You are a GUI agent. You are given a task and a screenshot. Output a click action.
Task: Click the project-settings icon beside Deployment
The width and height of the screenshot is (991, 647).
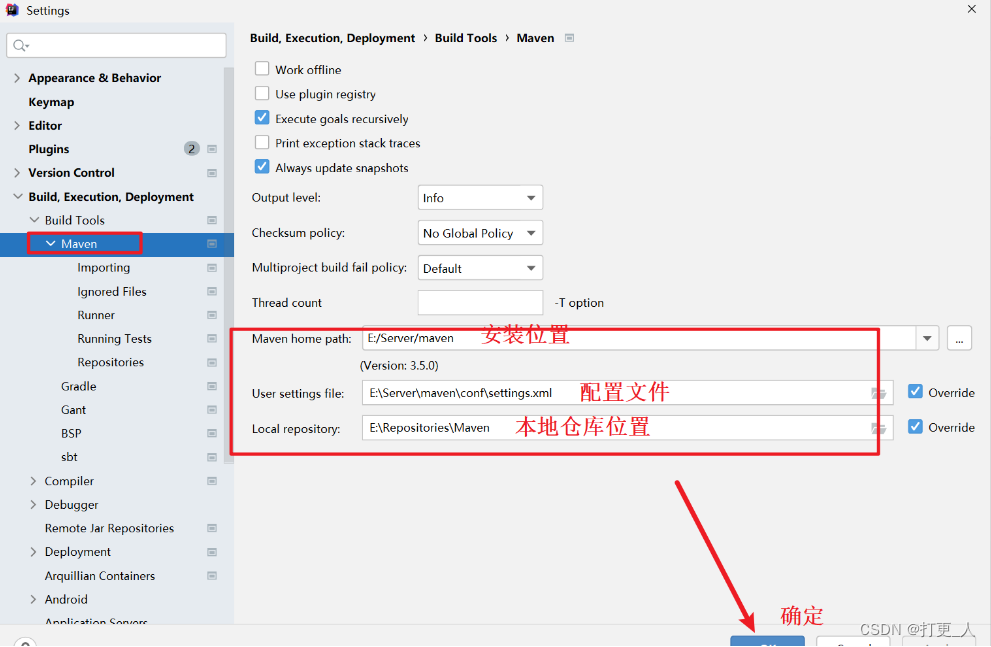coord(212,552)
